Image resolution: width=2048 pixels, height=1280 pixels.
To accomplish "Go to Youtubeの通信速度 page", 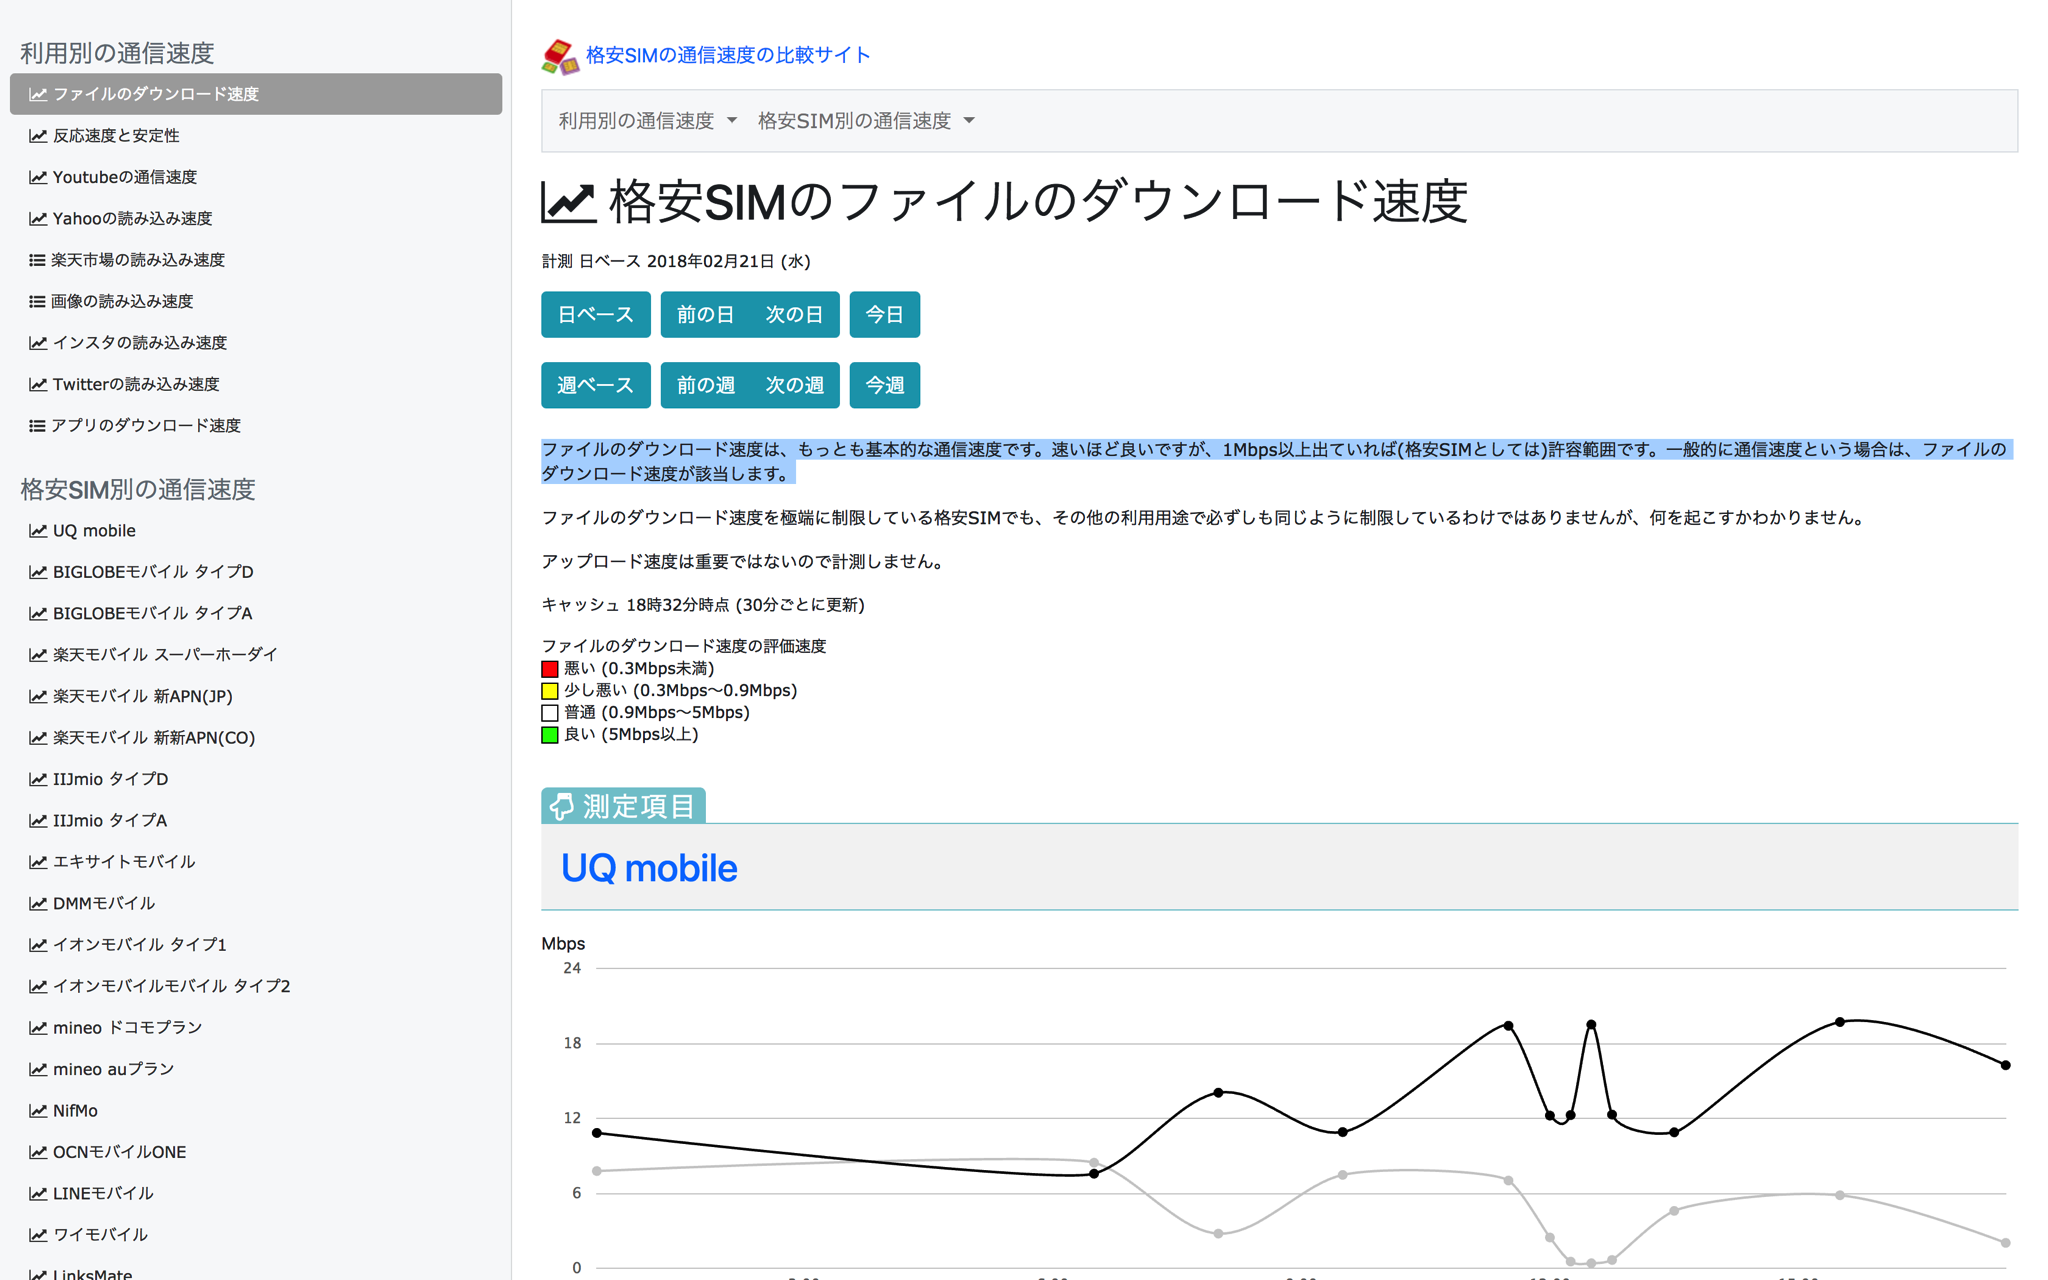I will (x=125, y=177).
